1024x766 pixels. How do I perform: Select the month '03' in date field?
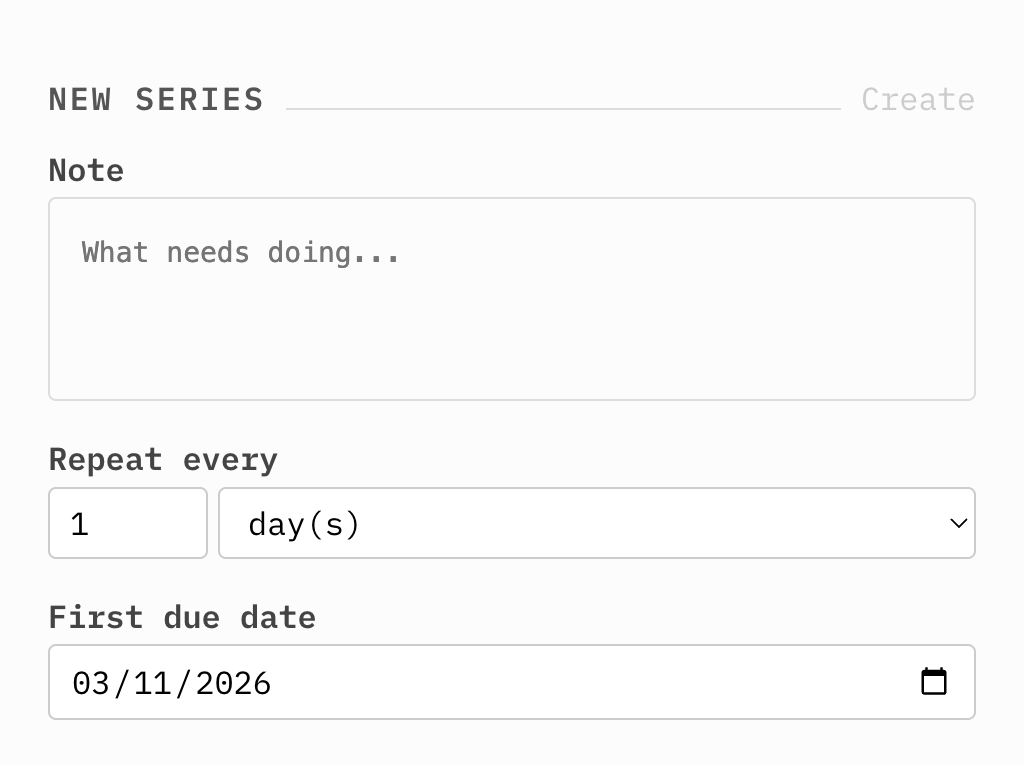[x=90, y=683]
